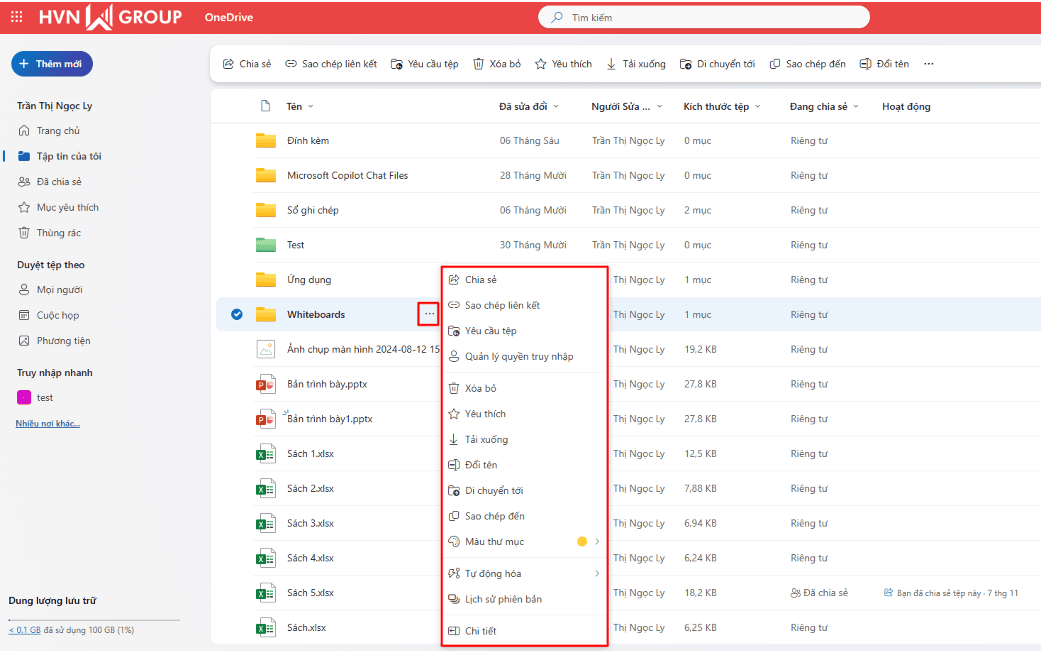This screenshot has height=652, width=1042.
Task: Choose Đổi tên in the context menu
Action: (x=524, y=465)
